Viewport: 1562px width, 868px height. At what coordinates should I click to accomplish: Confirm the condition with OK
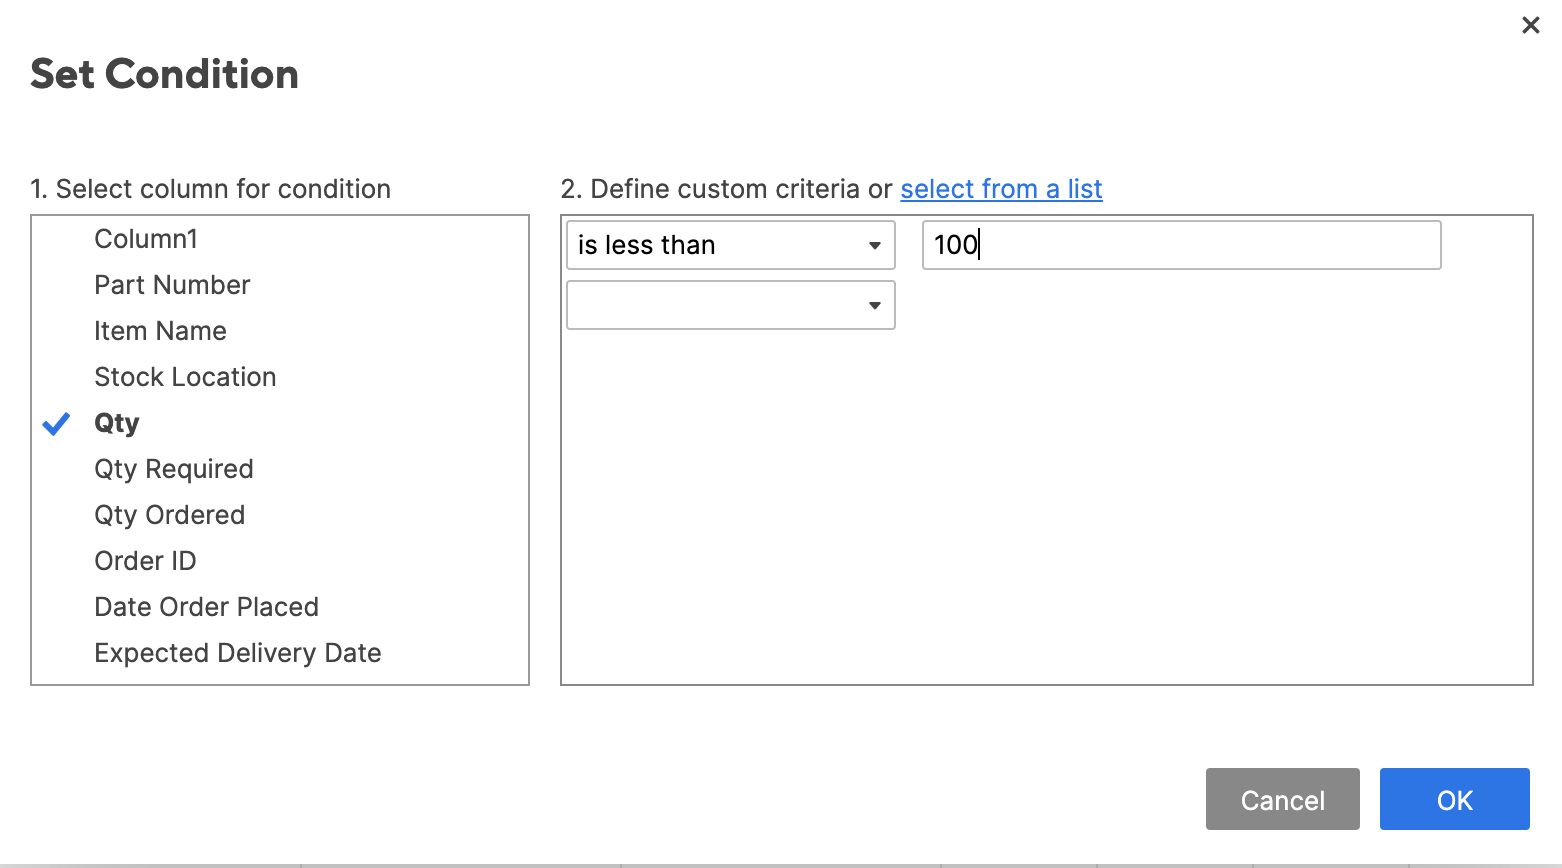click(x=1454, y=799)
